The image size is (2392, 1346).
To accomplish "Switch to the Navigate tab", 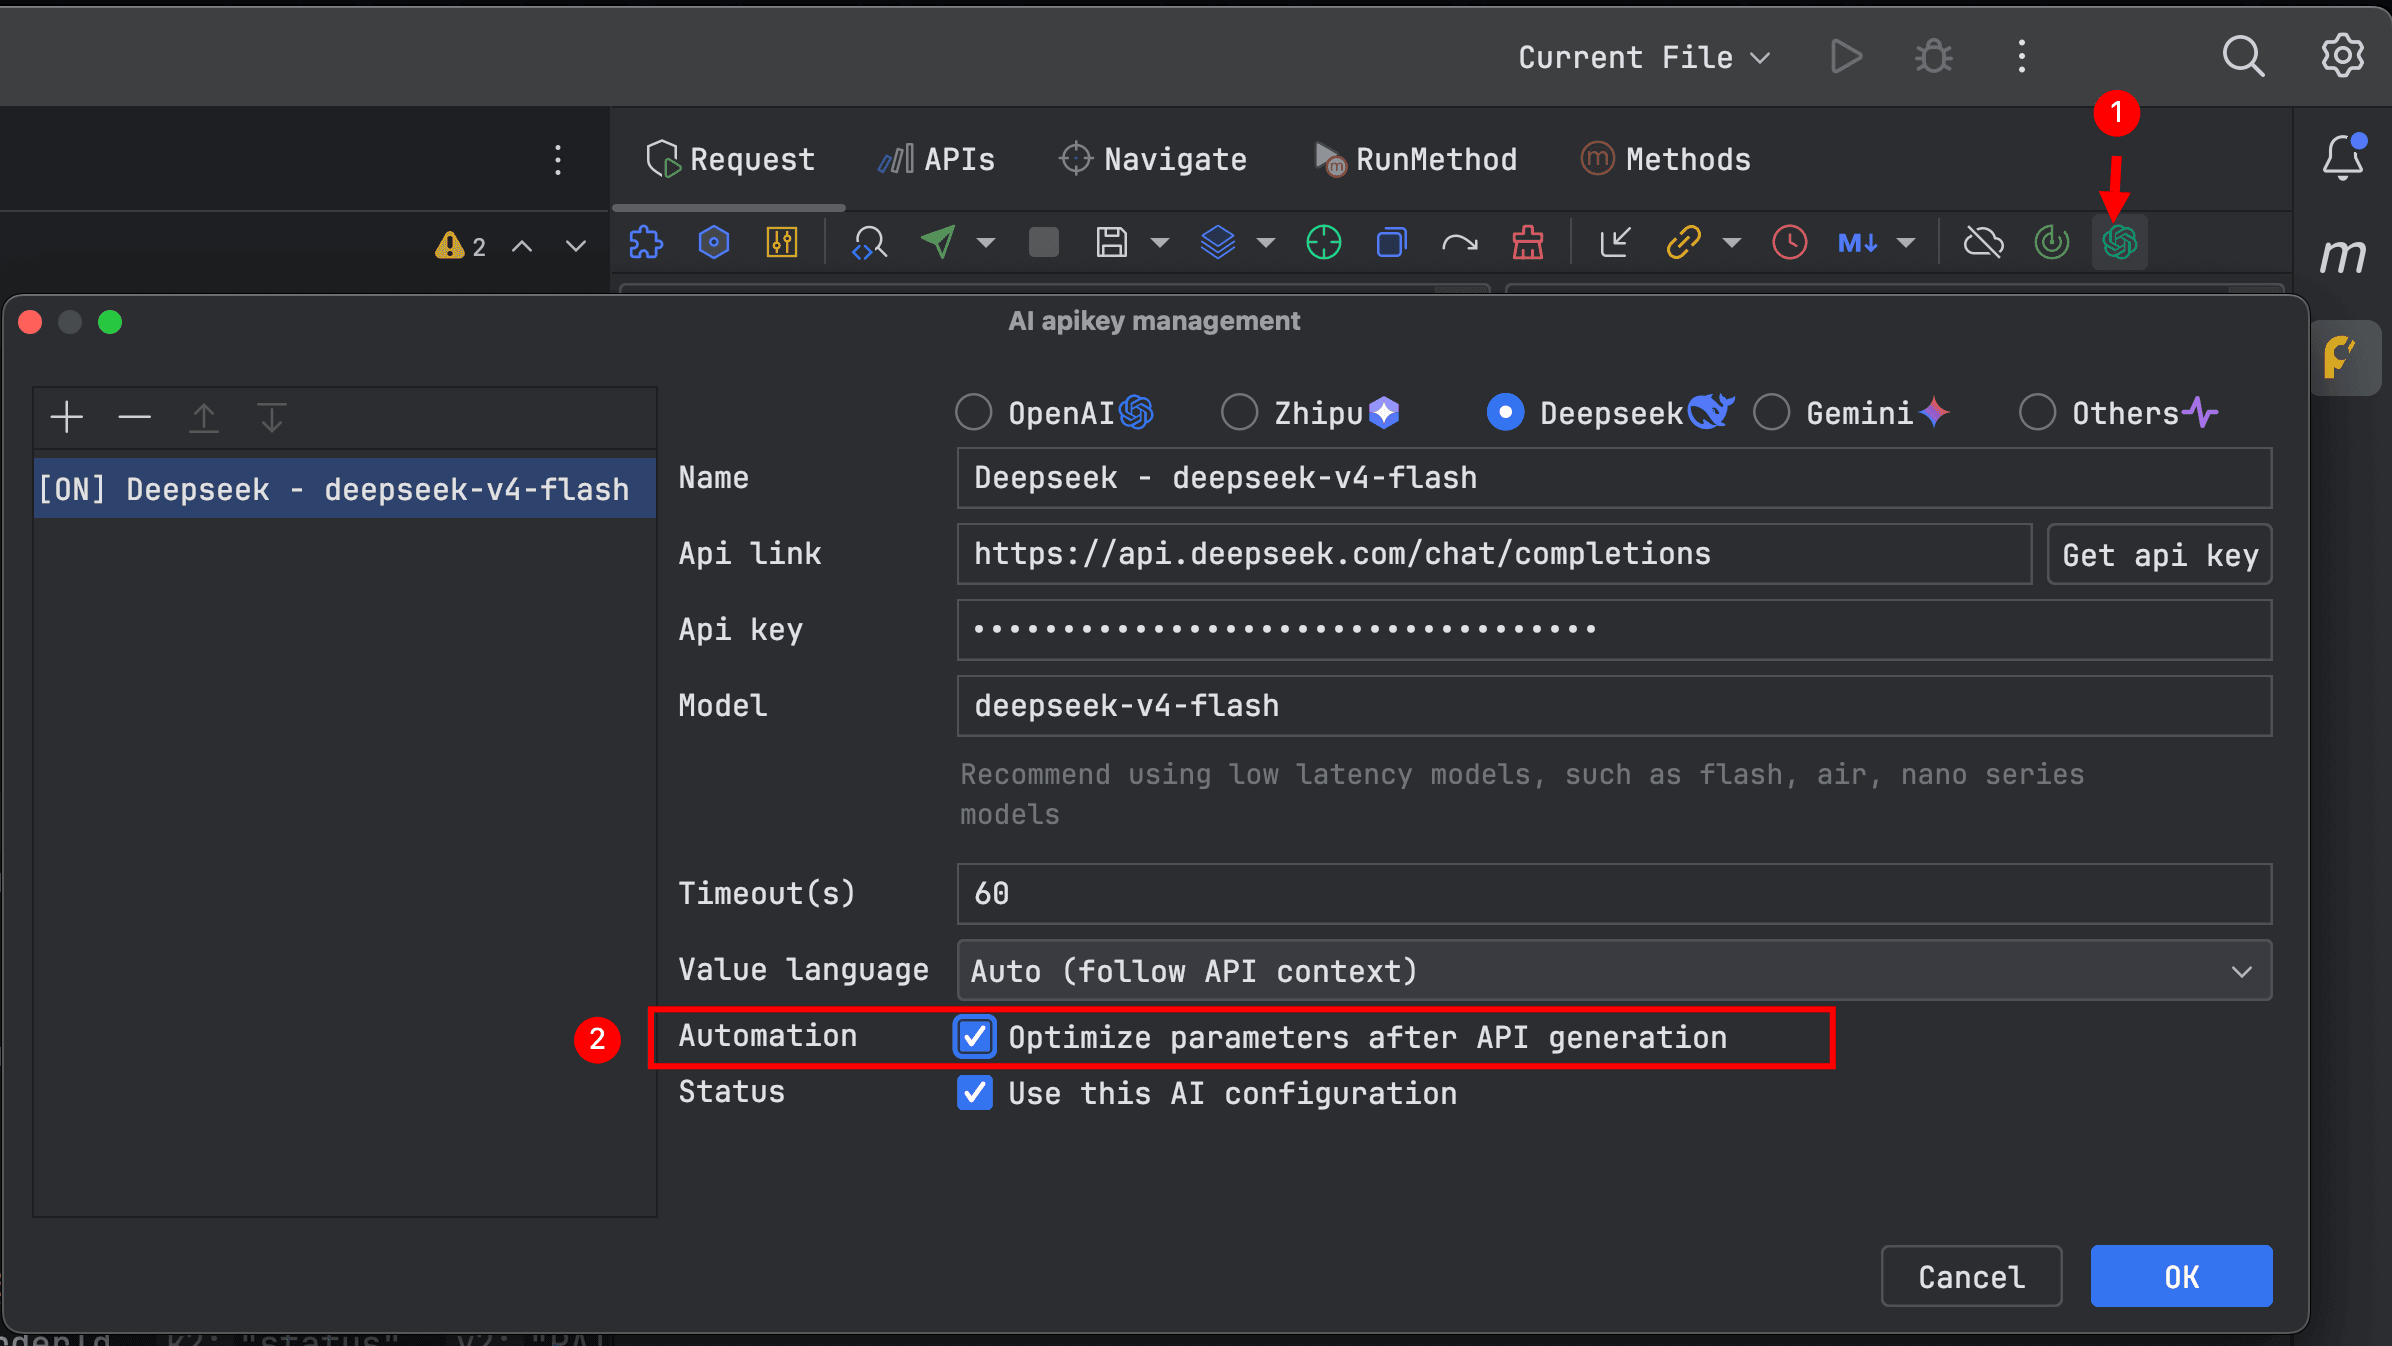I will (x=1153, y=159).
